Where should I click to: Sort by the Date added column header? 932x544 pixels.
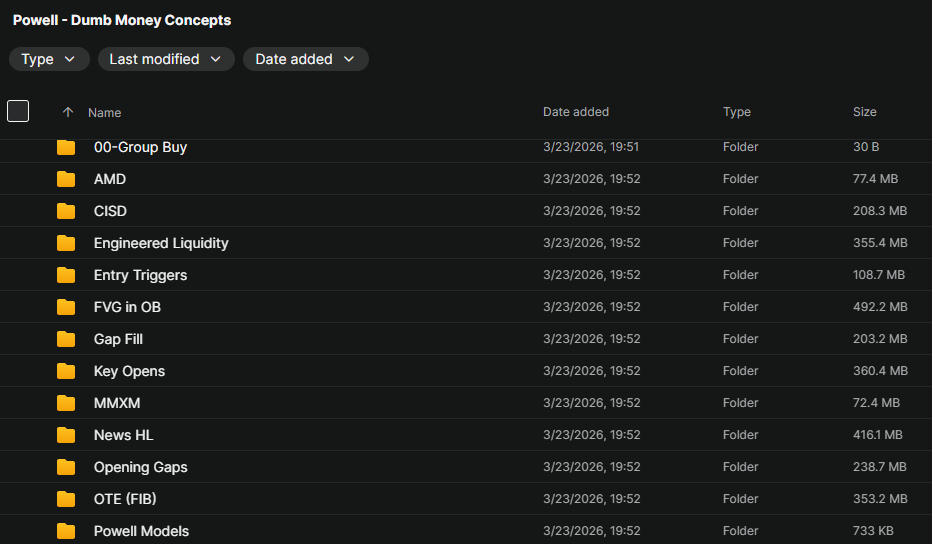[575, 112]
